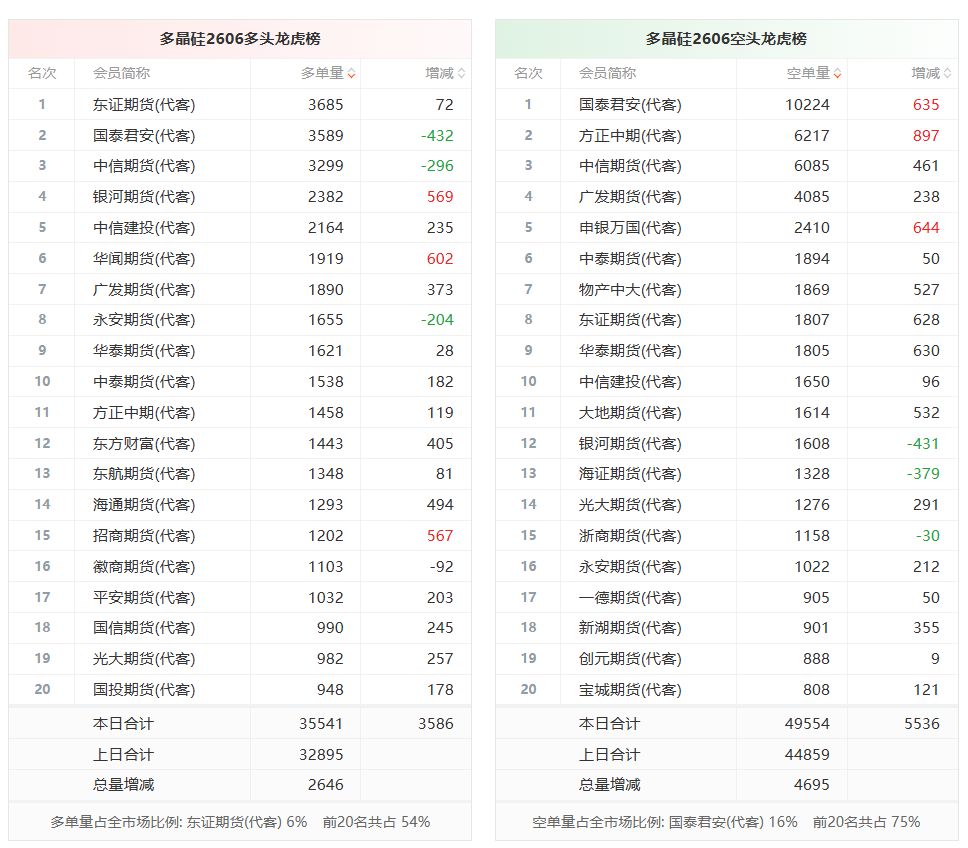Click 永安期货(代客) in long table
This screenshot has width=968, height=848.
(x=144, y=320)
